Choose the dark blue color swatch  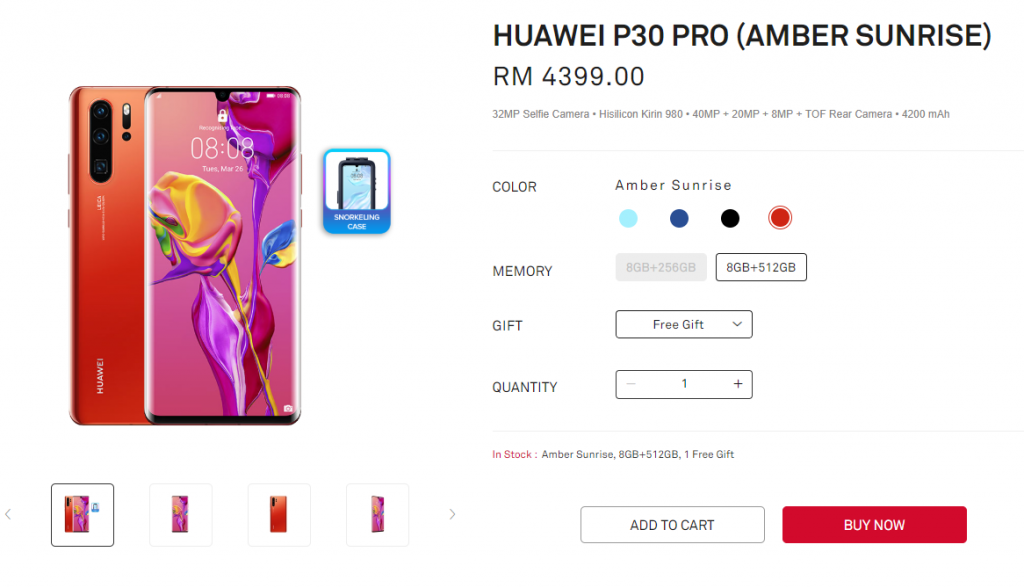pos(679,218)
